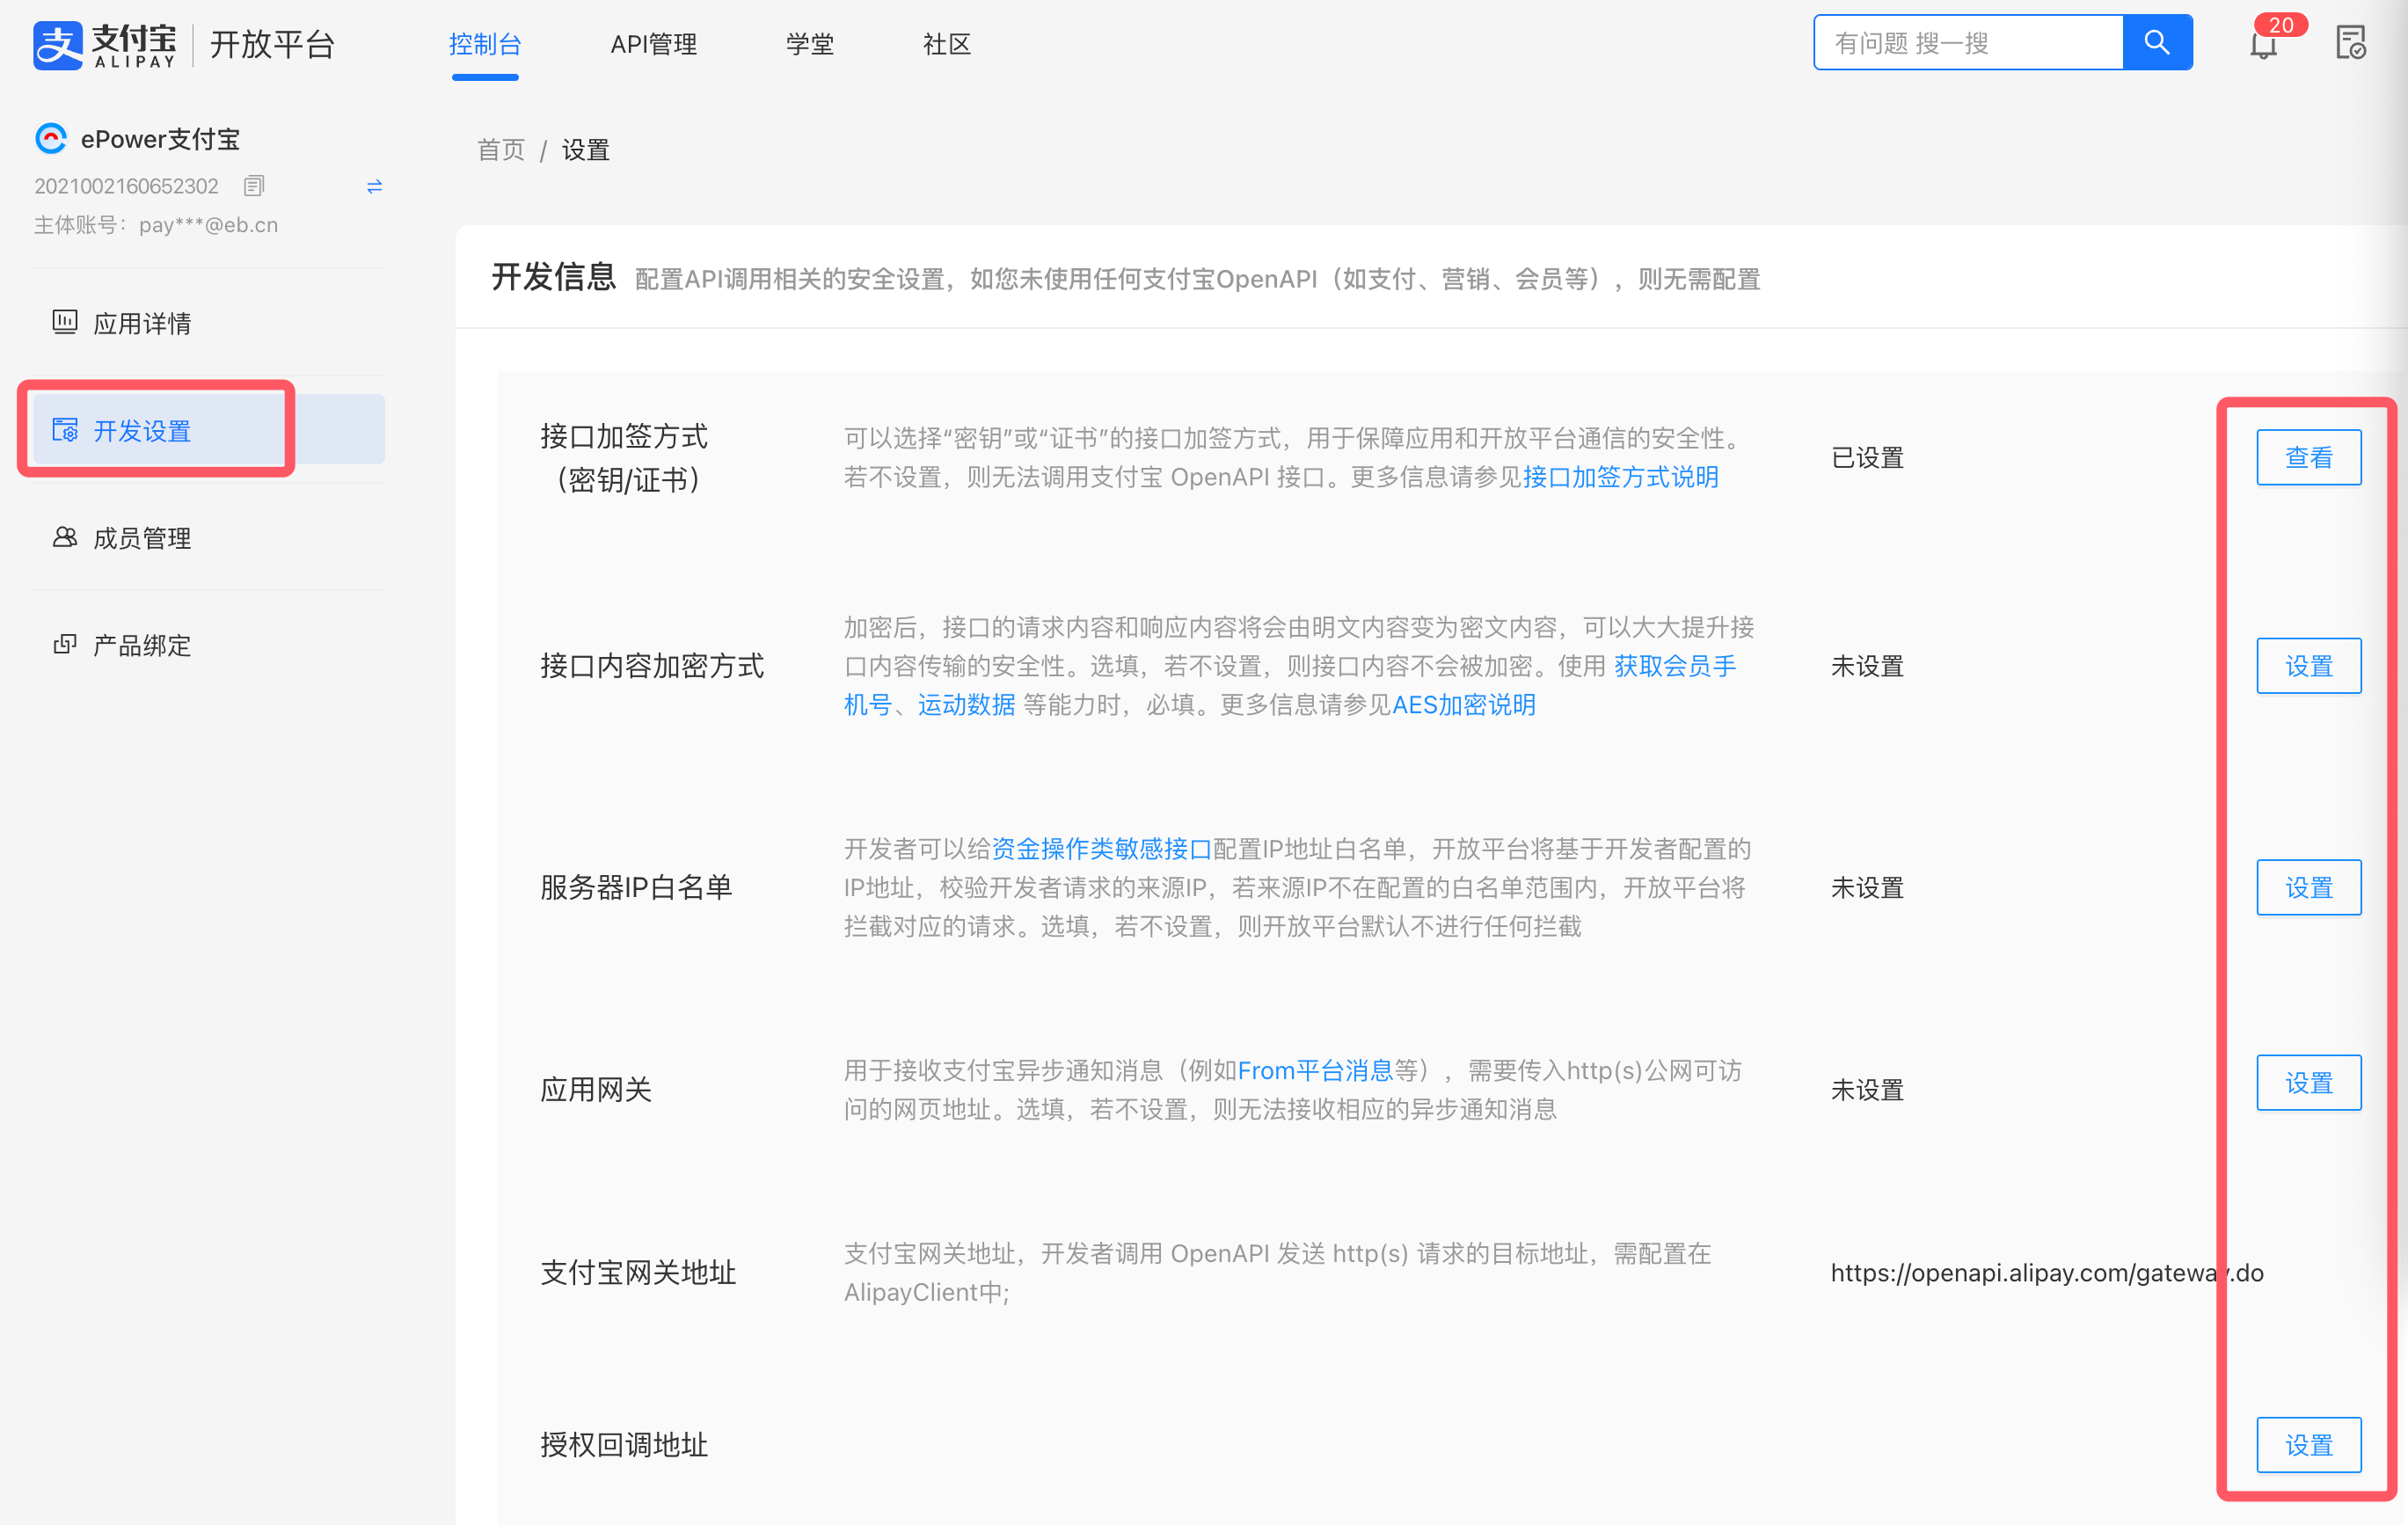The height and width of the screenshot is (1525, 2408).
Task: Click the 已设置 status text
Action: pyautogui.click(x=1867, y=457)
